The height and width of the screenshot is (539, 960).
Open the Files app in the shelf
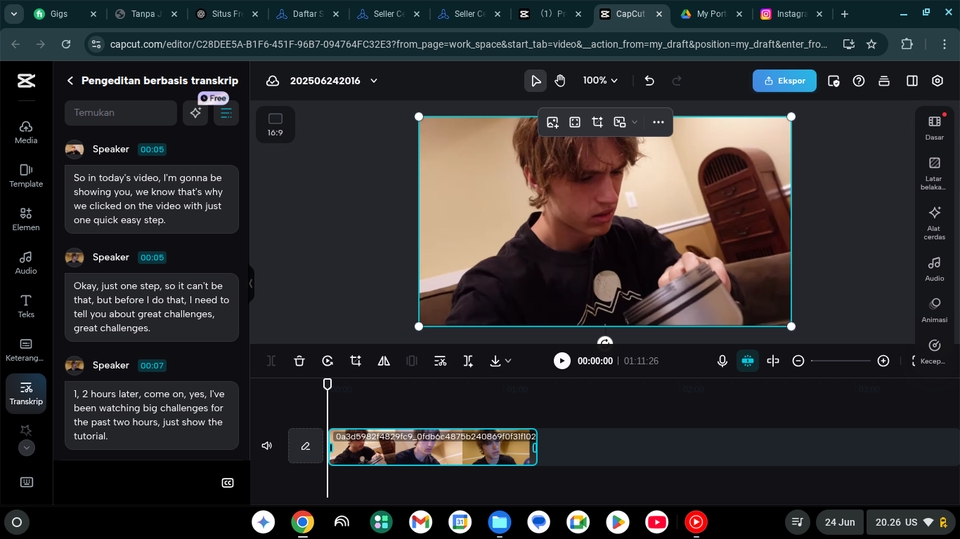[x=499, y=522]
